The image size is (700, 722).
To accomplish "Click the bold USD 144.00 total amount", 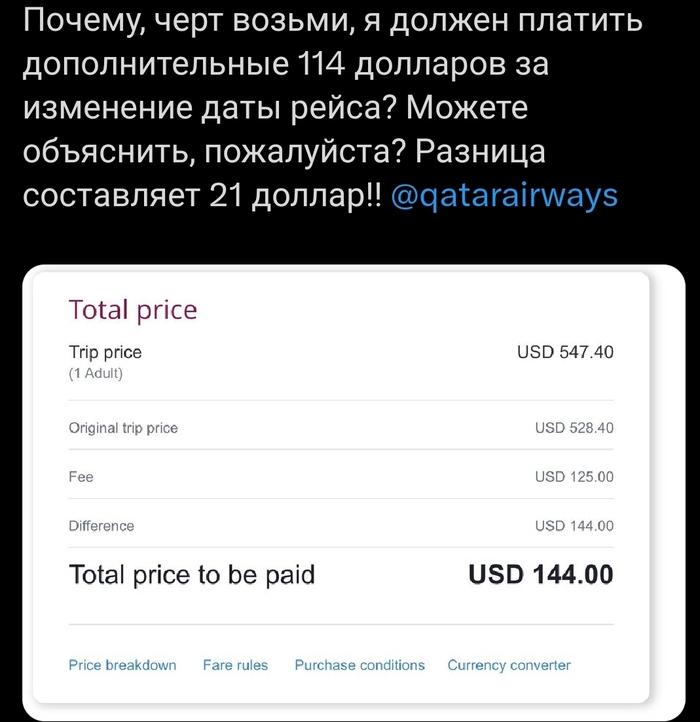I will click(541, 575).
